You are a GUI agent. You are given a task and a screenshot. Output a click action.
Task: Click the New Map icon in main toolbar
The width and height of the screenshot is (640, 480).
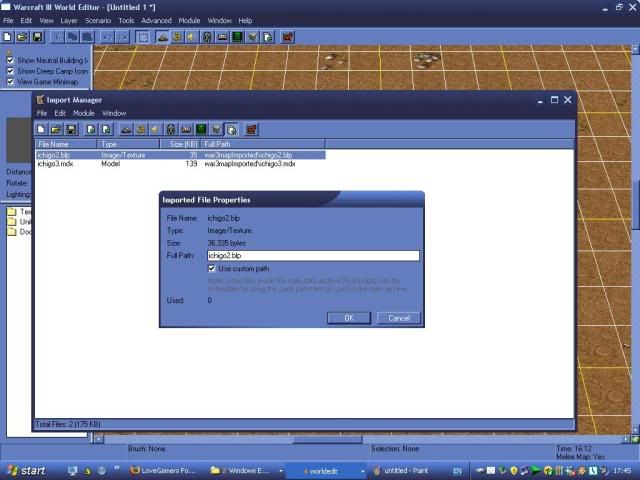tap(7, 37)
